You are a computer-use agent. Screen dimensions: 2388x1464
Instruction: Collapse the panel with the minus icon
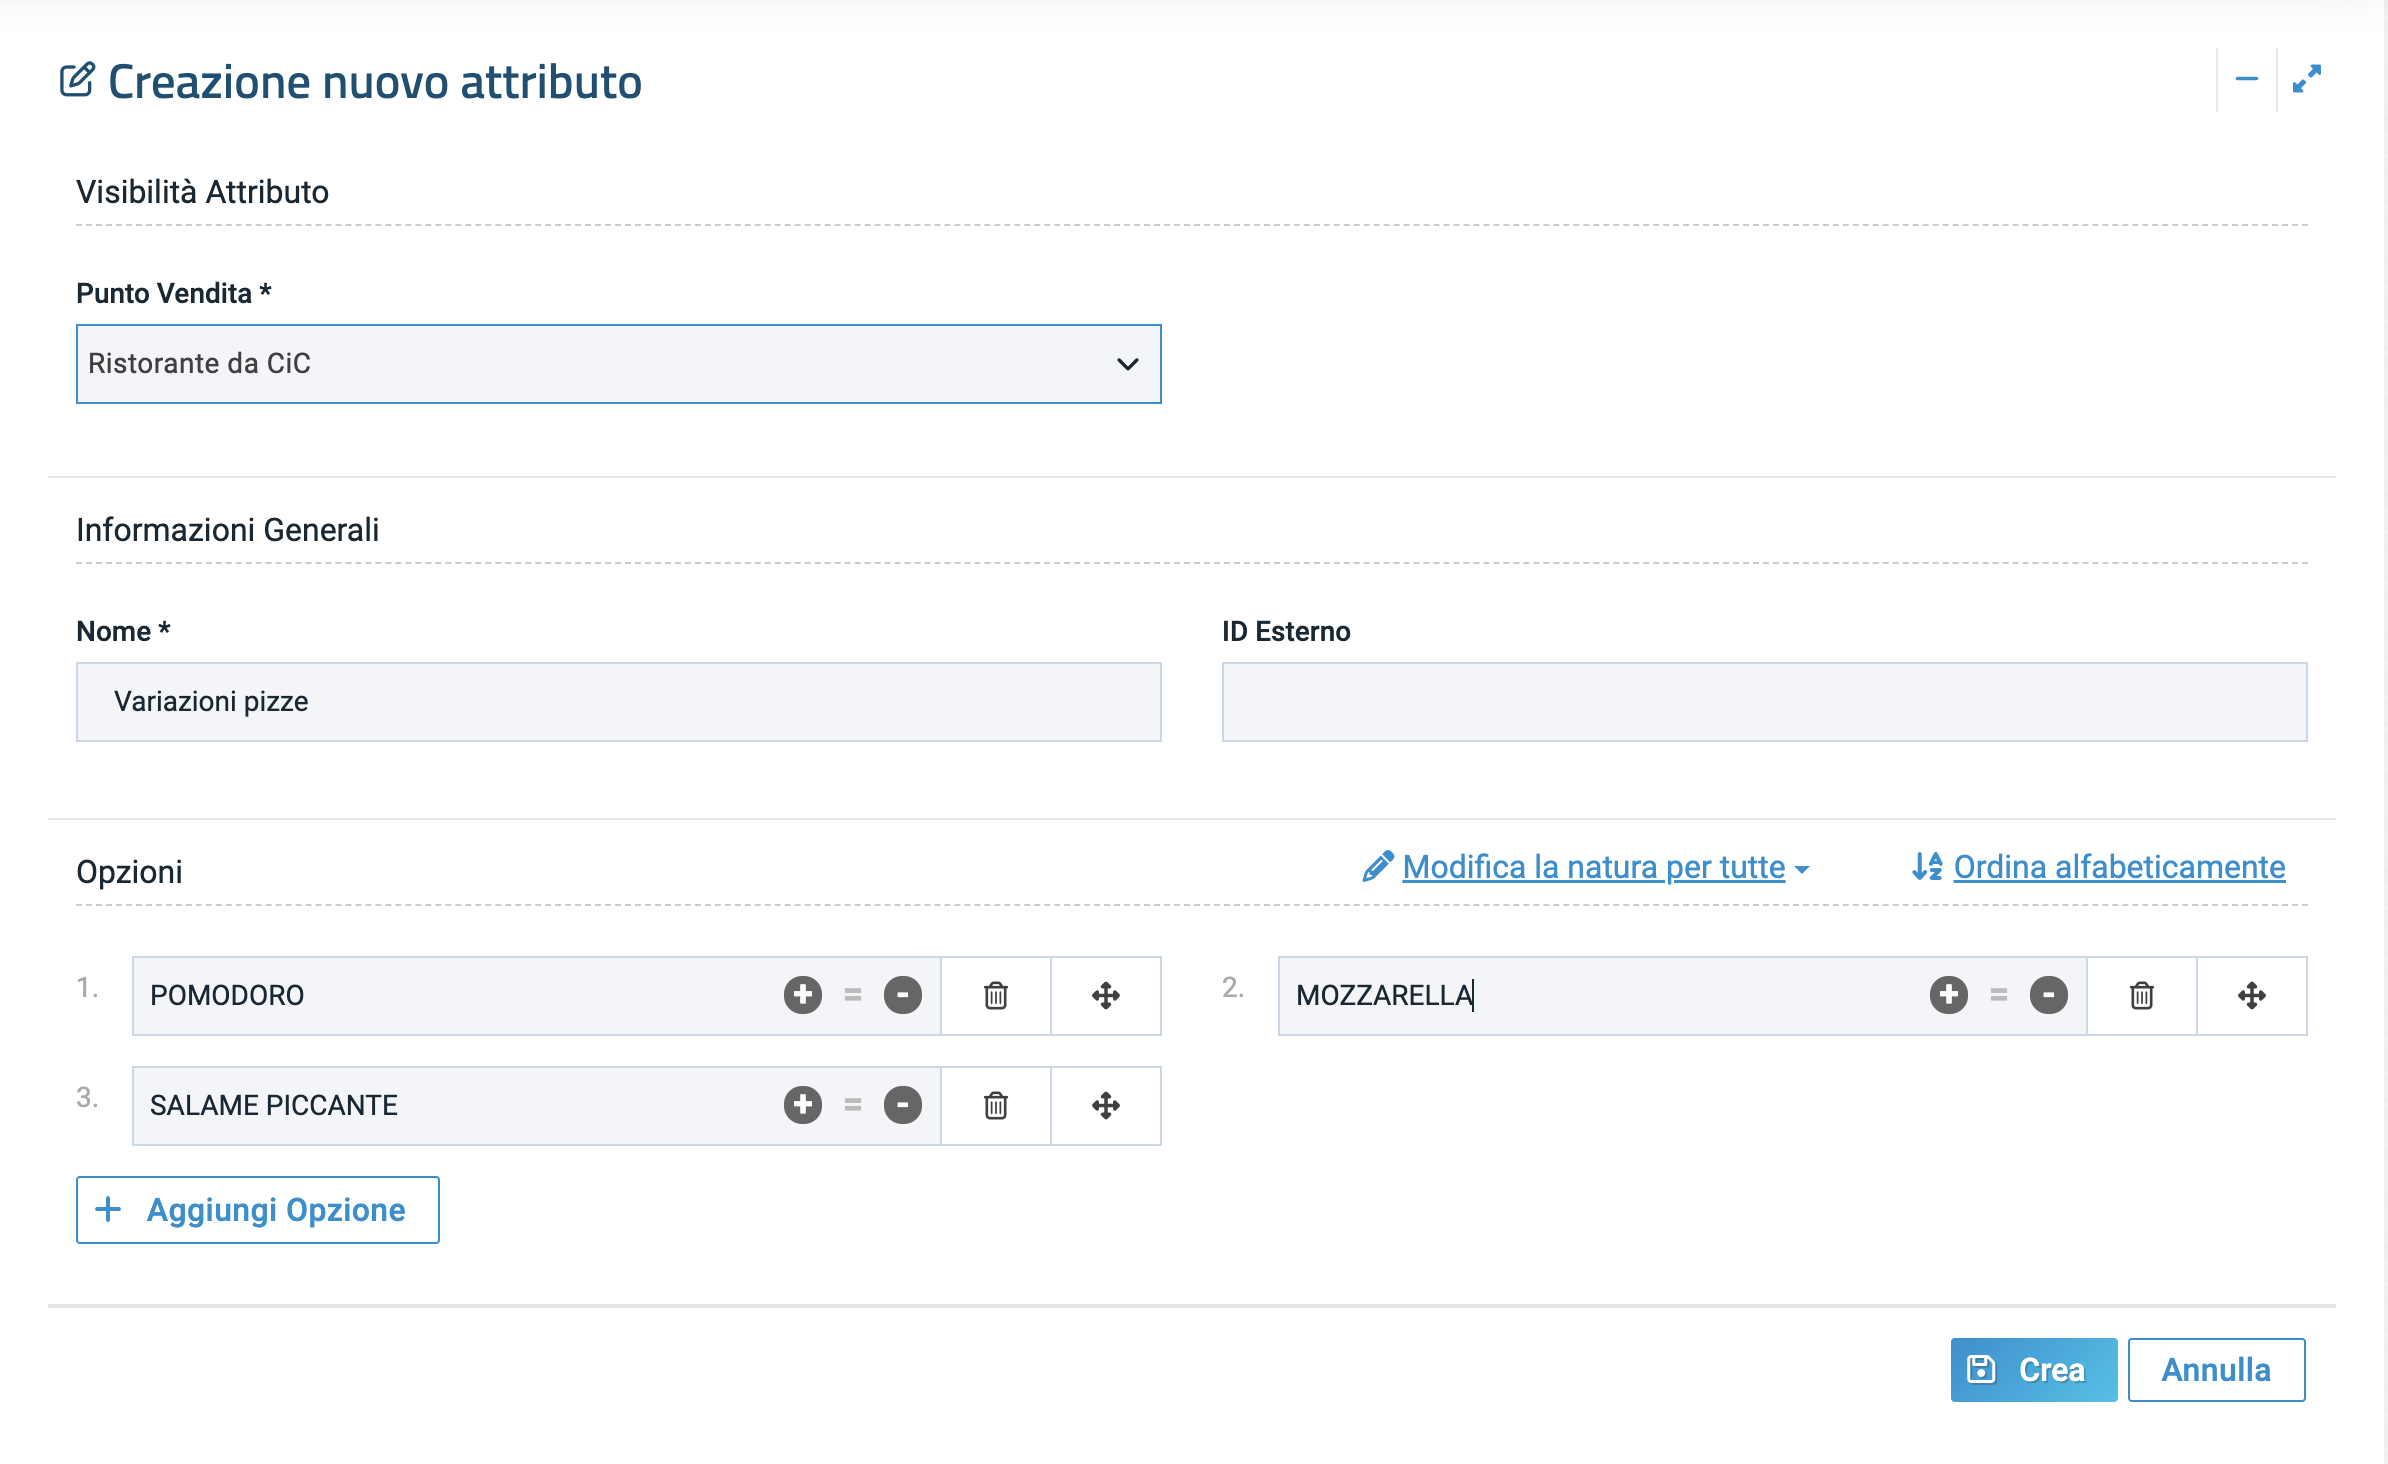pos(2246,79)
